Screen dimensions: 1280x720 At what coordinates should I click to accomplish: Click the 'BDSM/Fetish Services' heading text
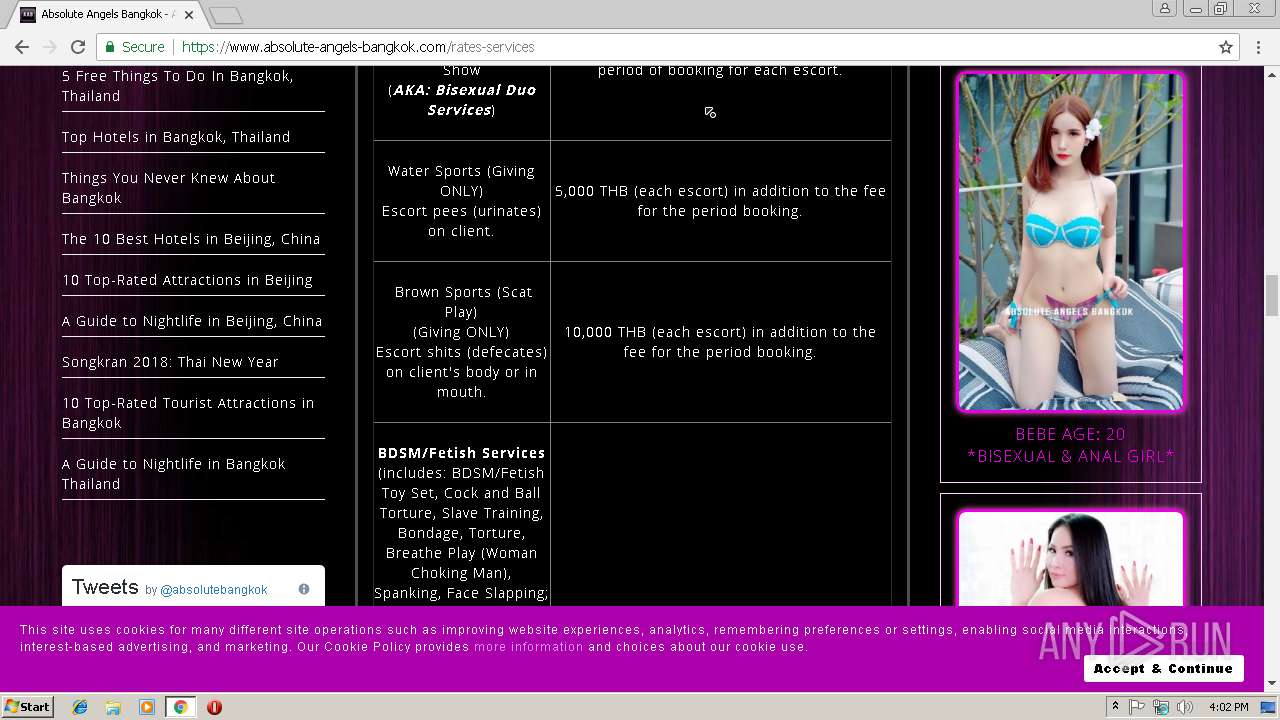(461, 453)
